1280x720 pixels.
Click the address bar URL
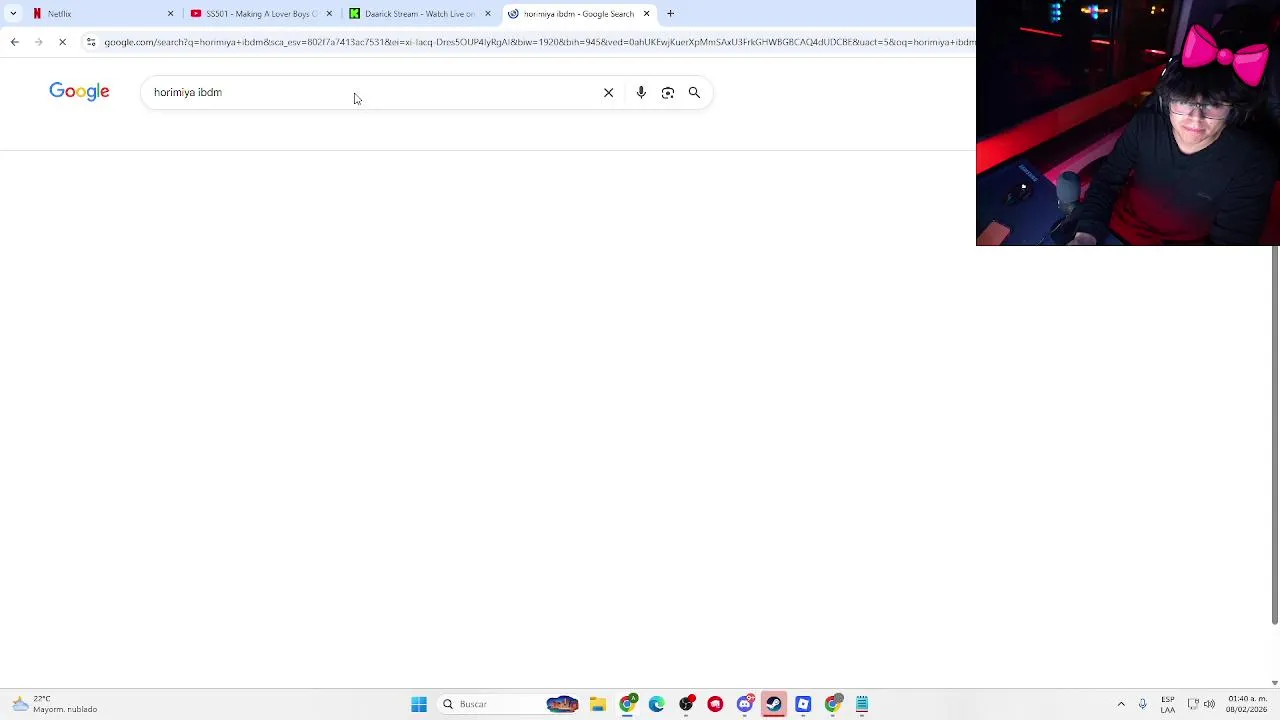pyautogui.click(x=538, y=42)
